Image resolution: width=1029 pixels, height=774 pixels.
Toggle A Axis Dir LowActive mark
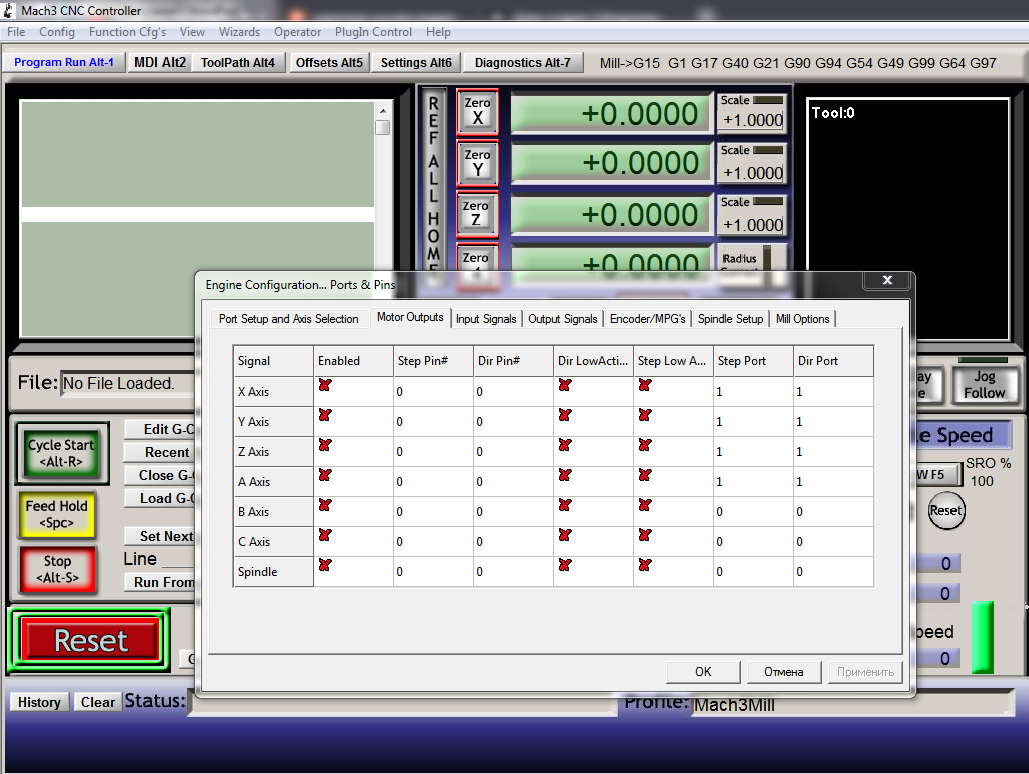565,475
